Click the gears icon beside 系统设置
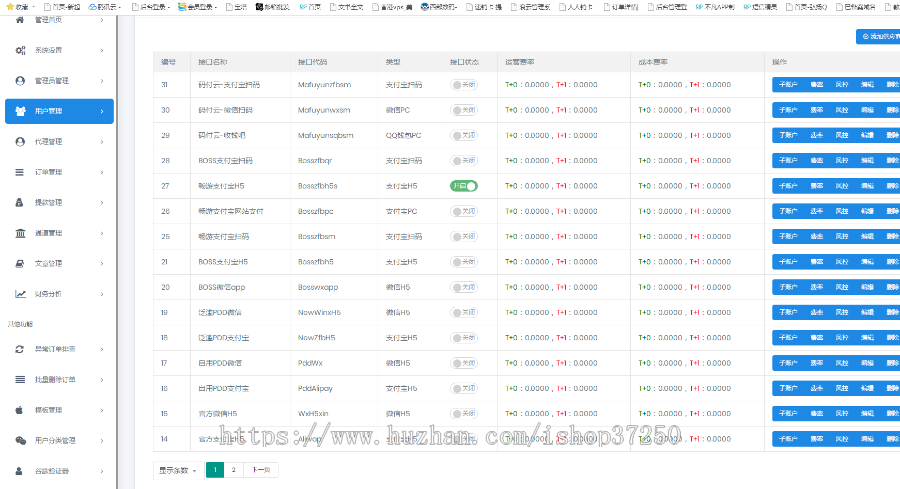This screenshot has height=489, width=900. click(x=21, y=50)
